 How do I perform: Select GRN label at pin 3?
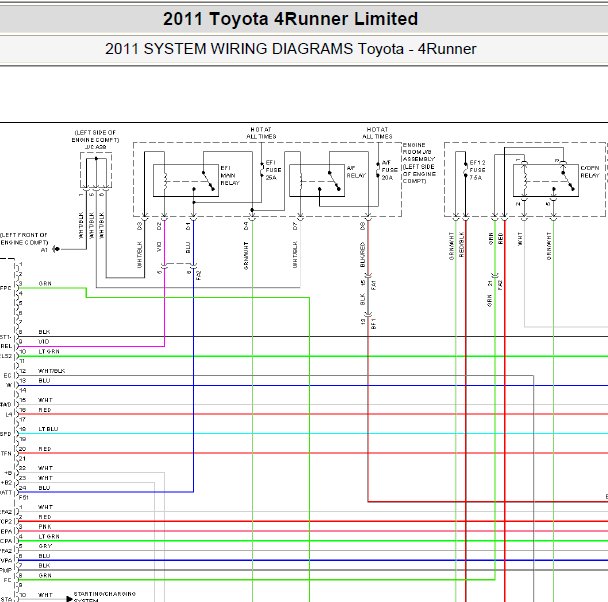(x=45, y=283)
